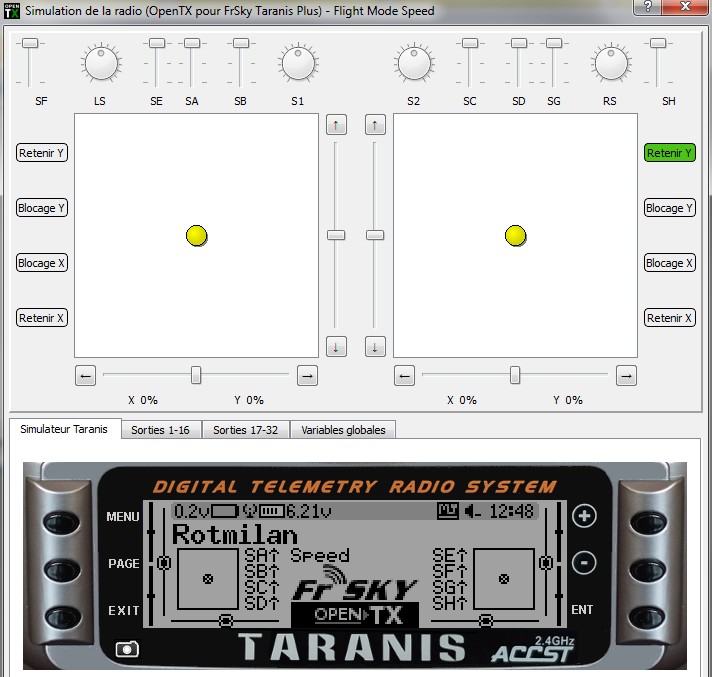Click the right stick down arrow button
This screenshot has width=712, height=677.
(375, 347)
